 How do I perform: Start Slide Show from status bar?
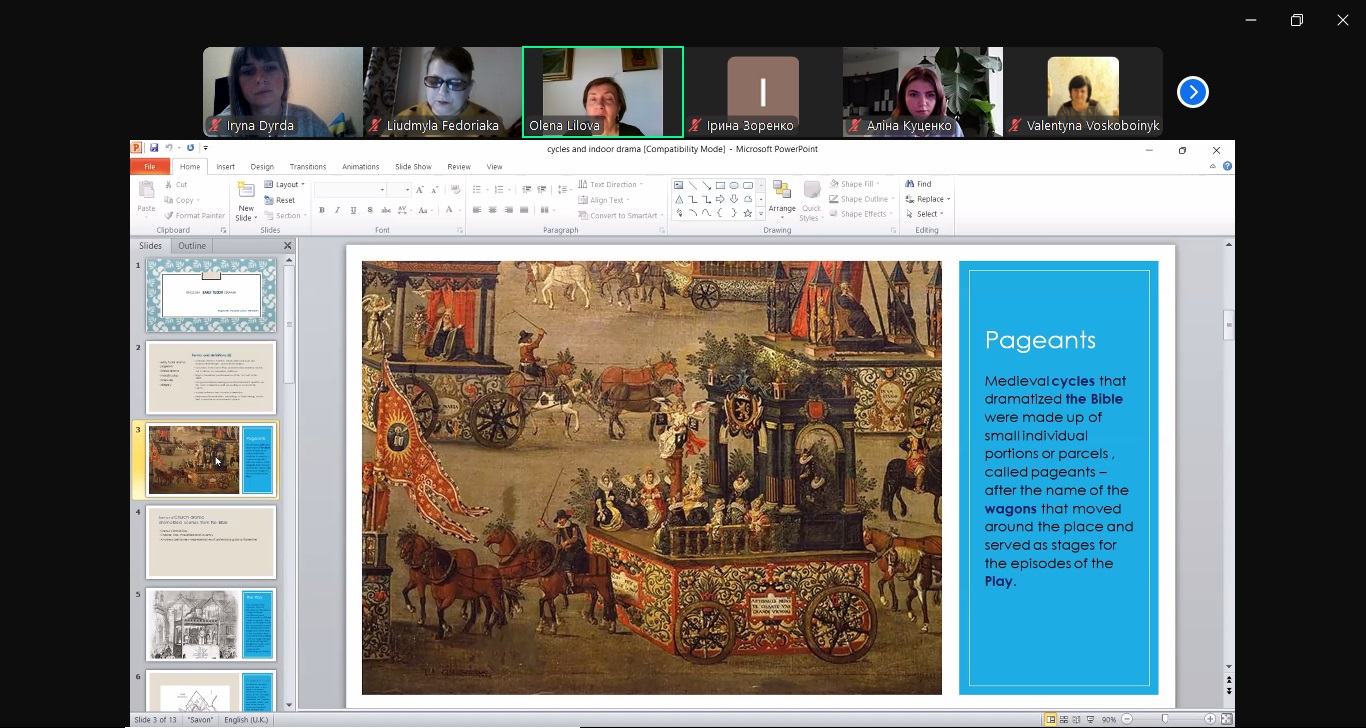[x=1089, y=719]
